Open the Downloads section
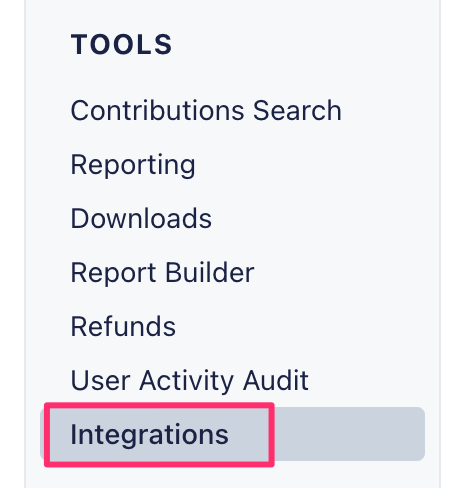 click(x=141, y=219)
